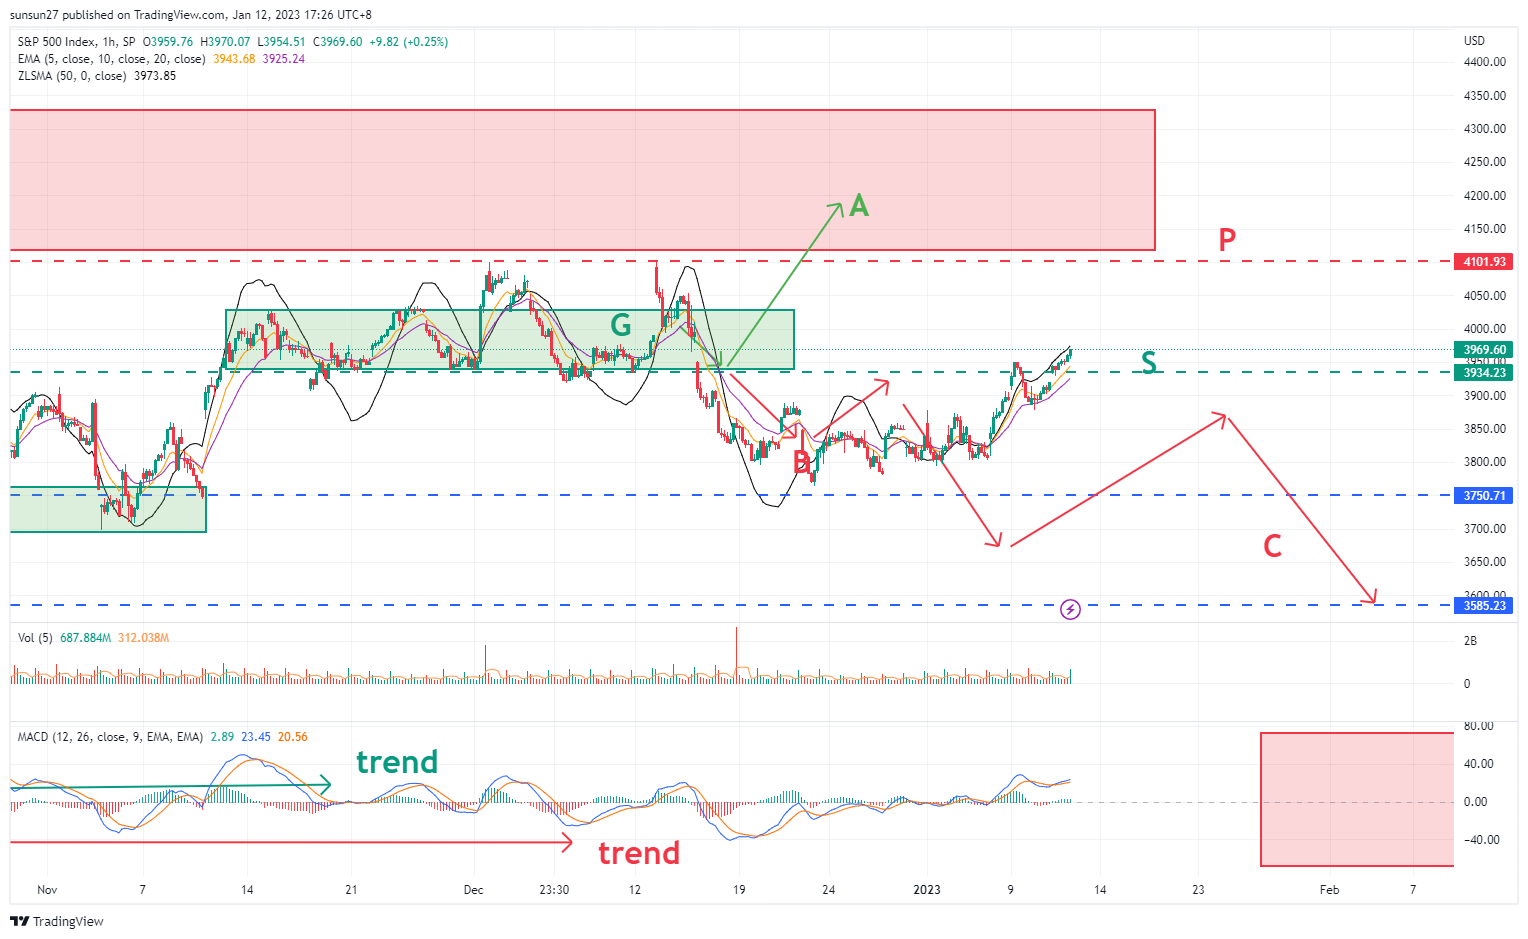Click the ZLSMA (50, 0, close) indicator legend
This screenshot has width=1528, height=939.
pos(72,76)
